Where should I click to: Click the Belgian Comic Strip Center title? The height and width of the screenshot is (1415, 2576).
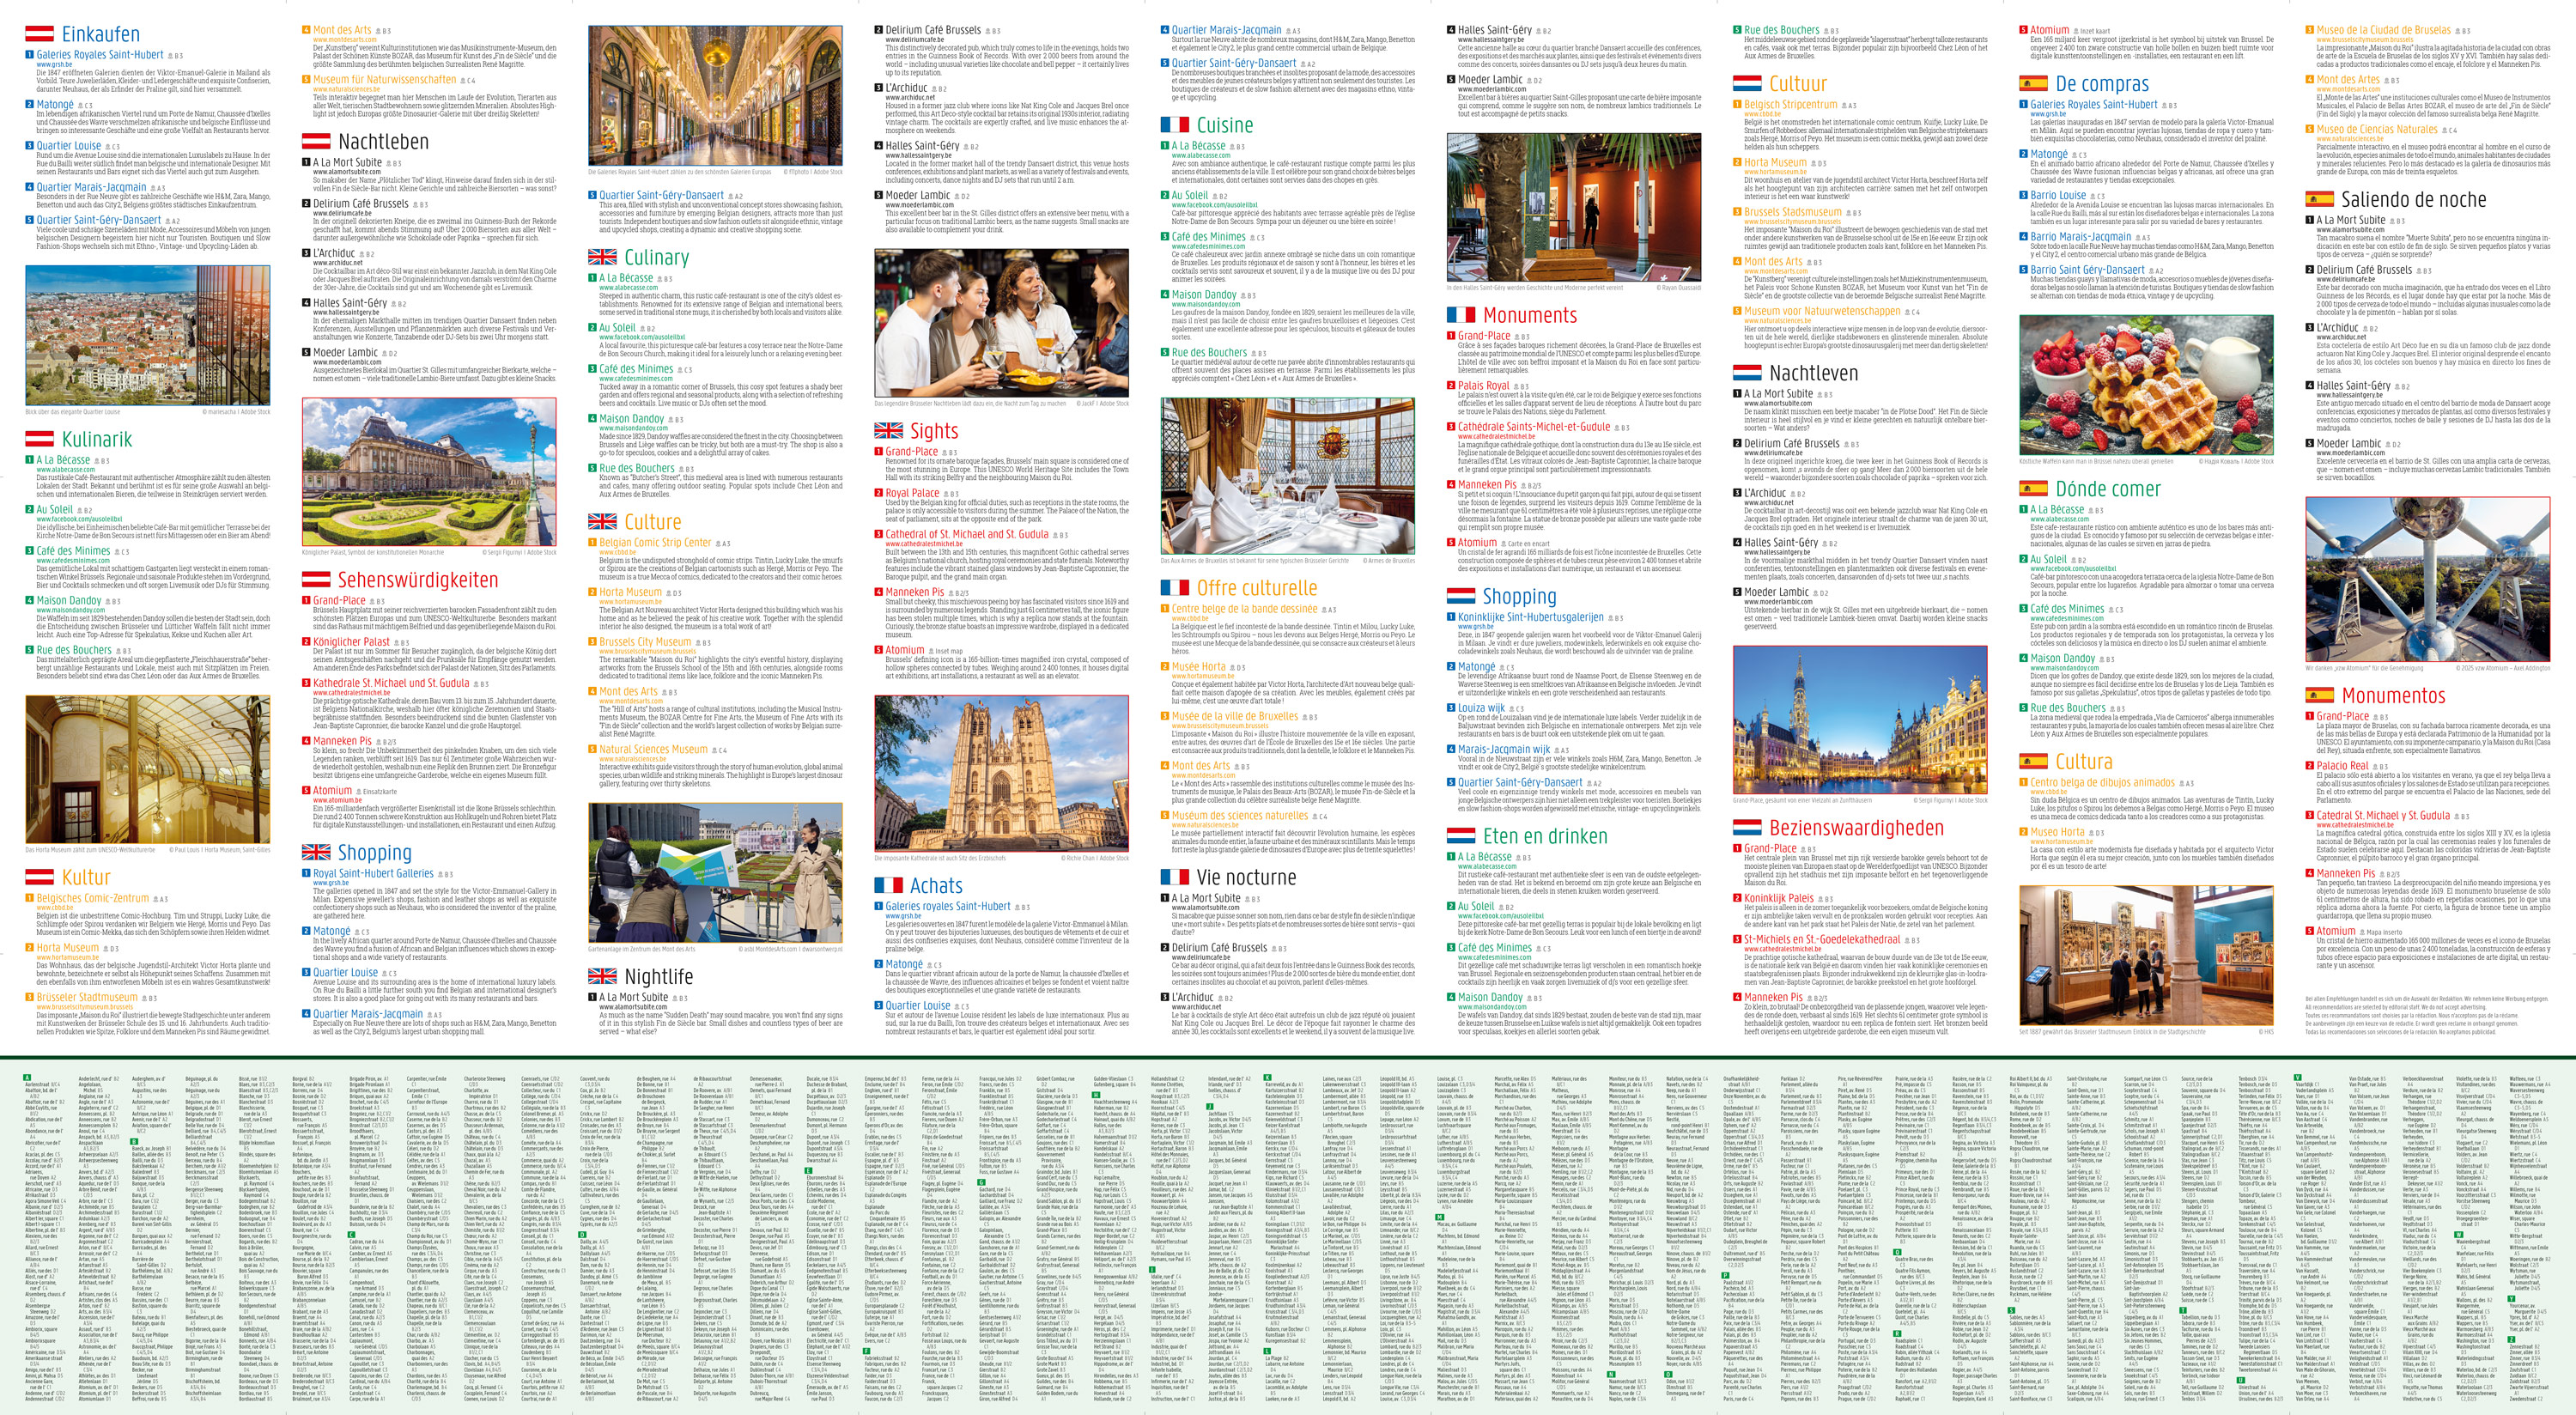pos(654,543)
